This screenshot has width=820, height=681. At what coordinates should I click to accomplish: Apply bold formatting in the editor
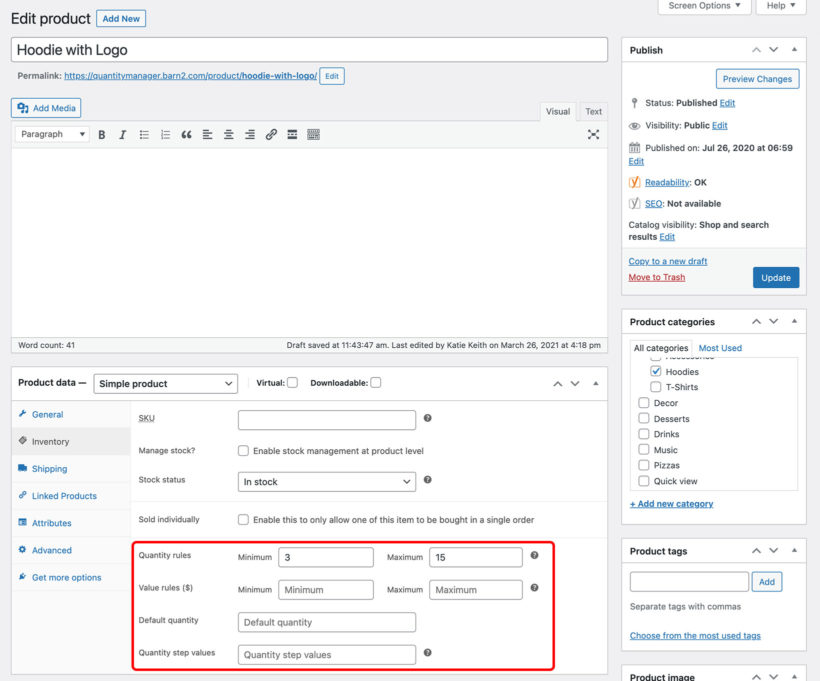click(x=102, y=134)
